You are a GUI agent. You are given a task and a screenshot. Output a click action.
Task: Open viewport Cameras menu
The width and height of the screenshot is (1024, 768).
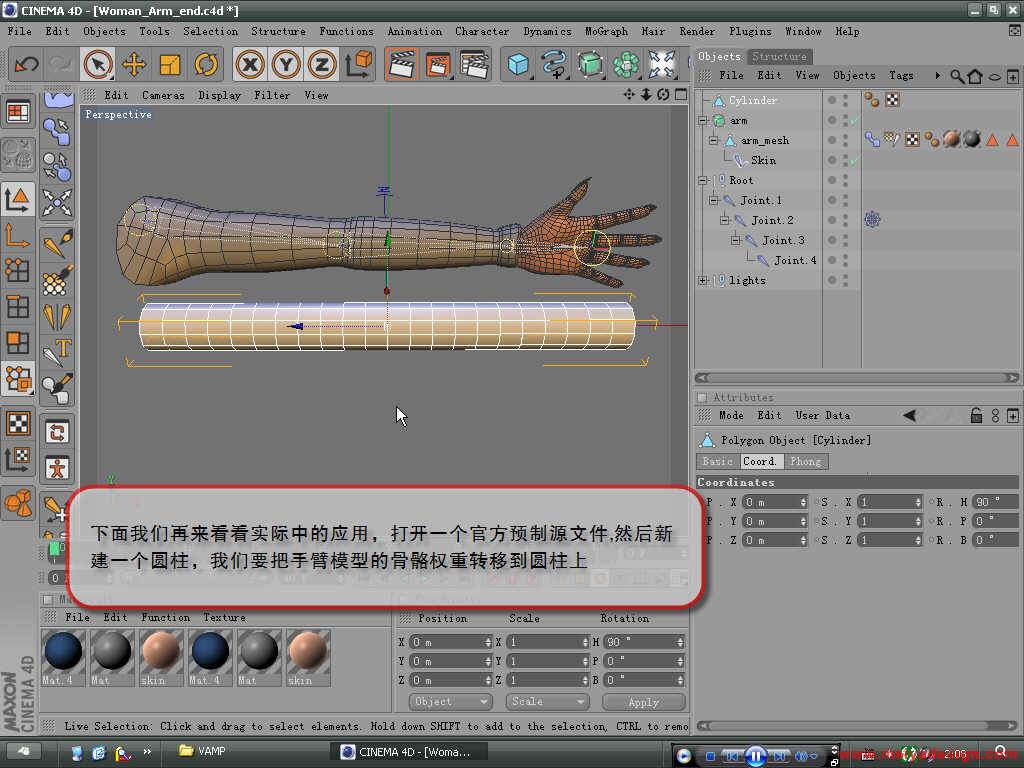pyautogui.click(x=163, y=95)
